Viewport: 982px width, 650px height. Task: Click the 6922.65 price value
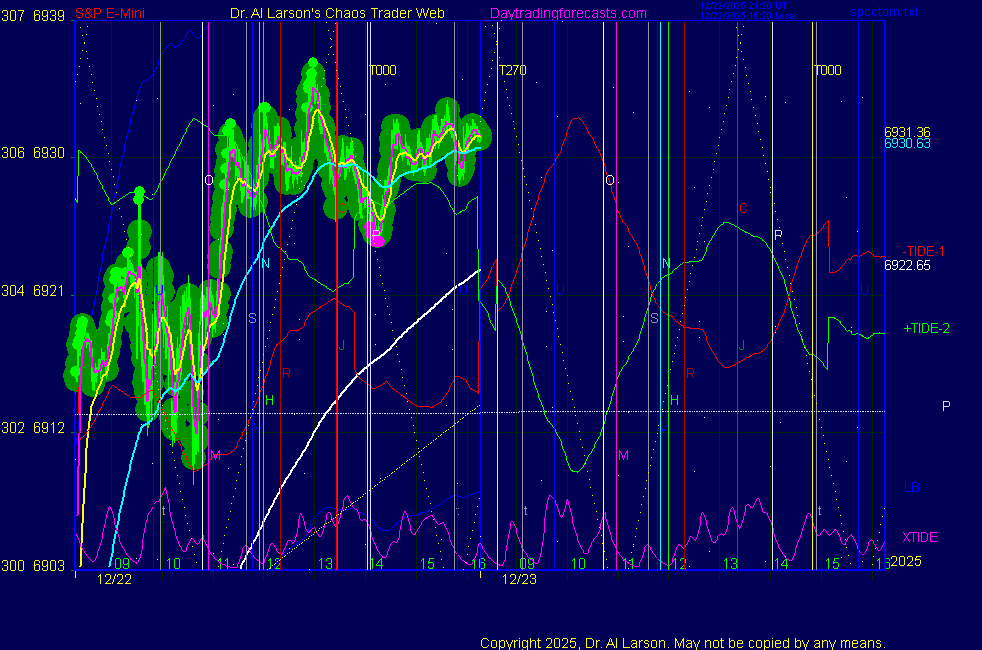[x=907, y=265]
